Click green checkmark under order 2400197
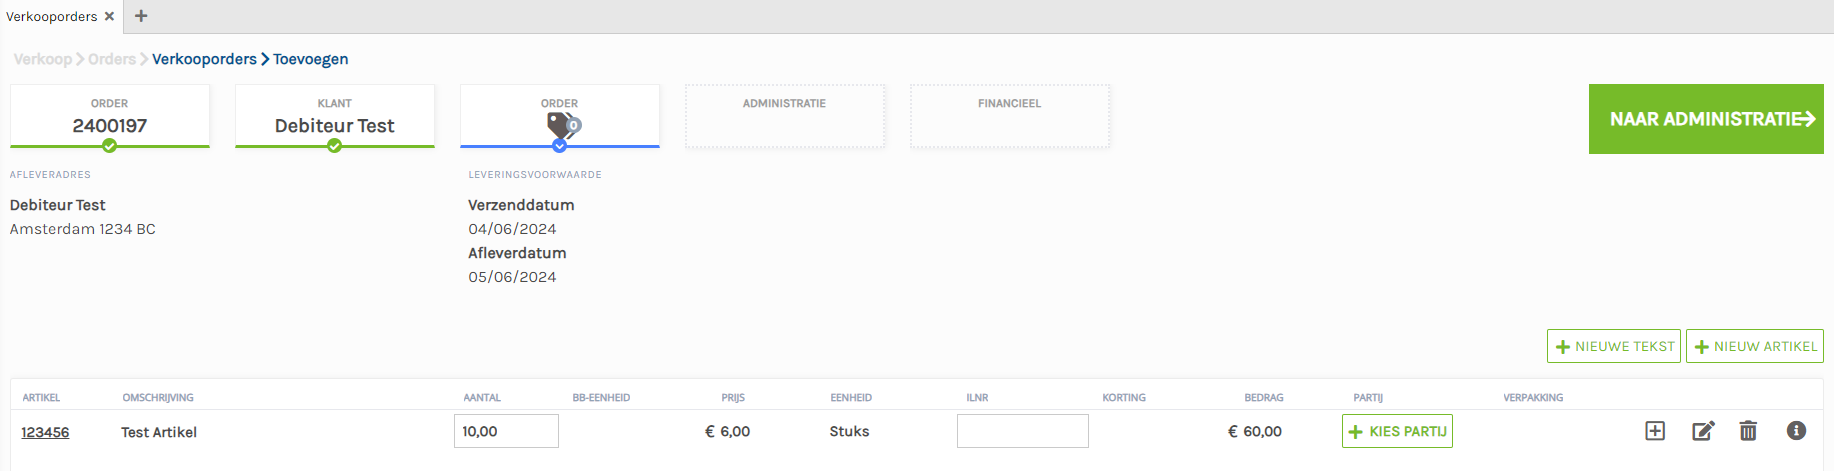This screenshot has height=471, width=1834. 110,146
